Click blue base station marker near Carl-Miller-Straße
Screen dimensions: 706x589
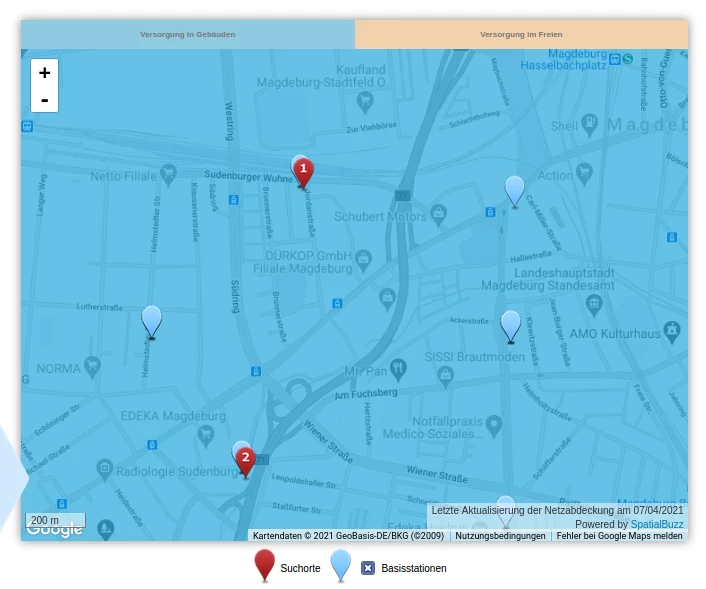pos(515,191)
